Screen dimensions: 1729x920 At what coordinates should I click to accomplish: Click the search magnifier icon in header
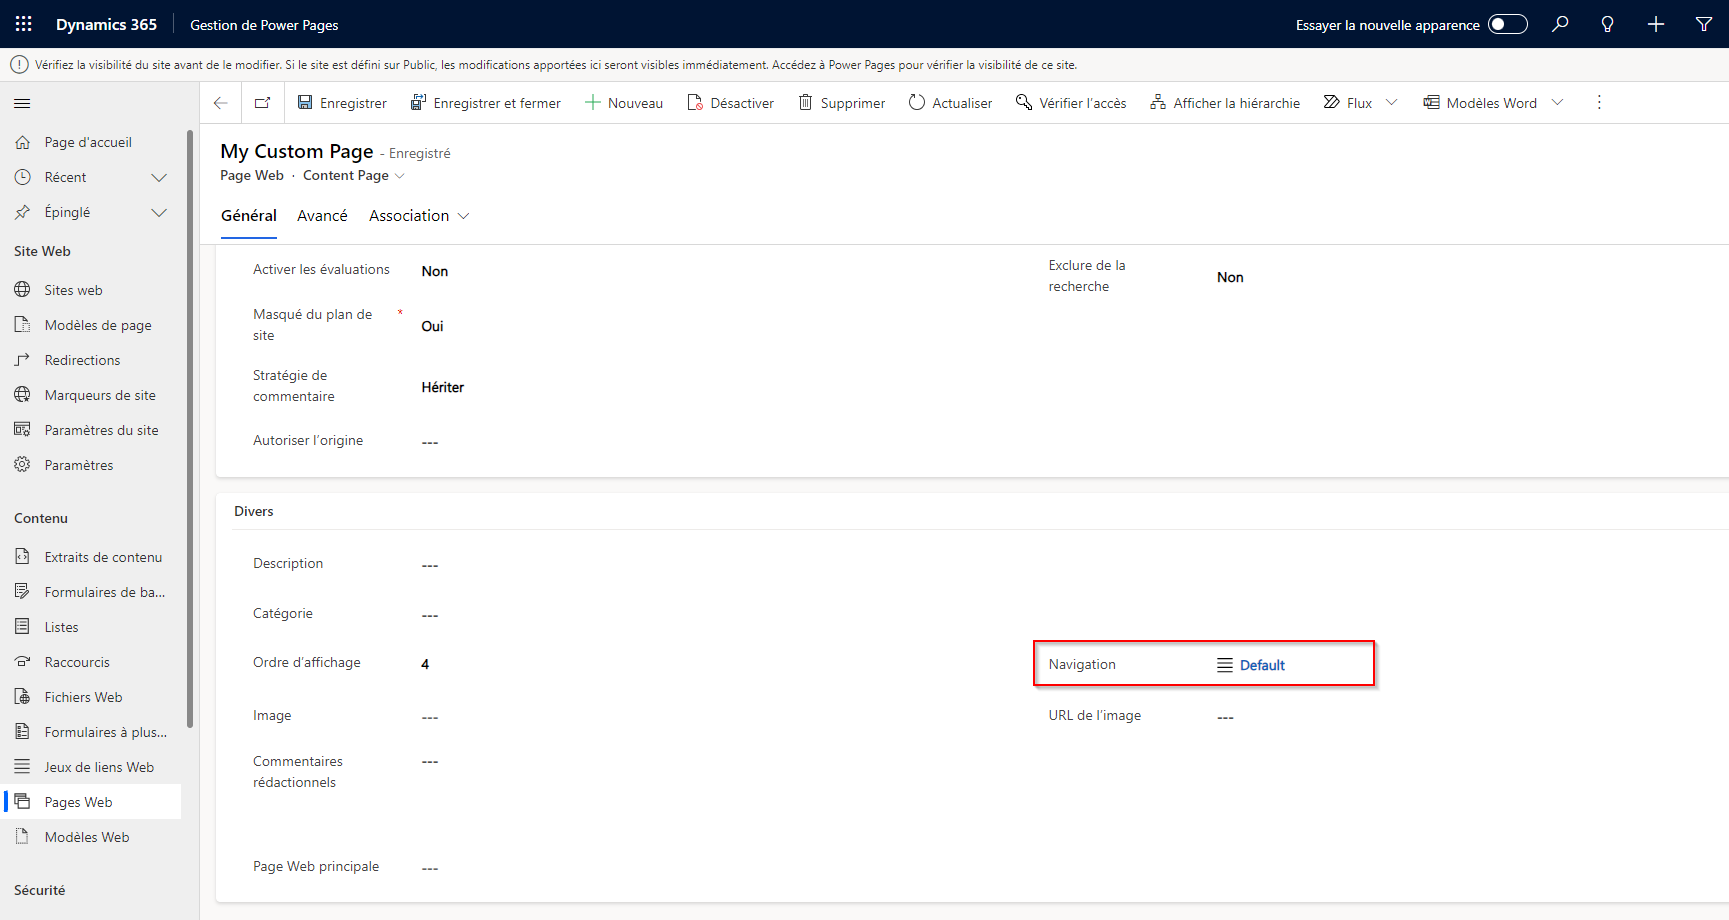click(1560, 24)
